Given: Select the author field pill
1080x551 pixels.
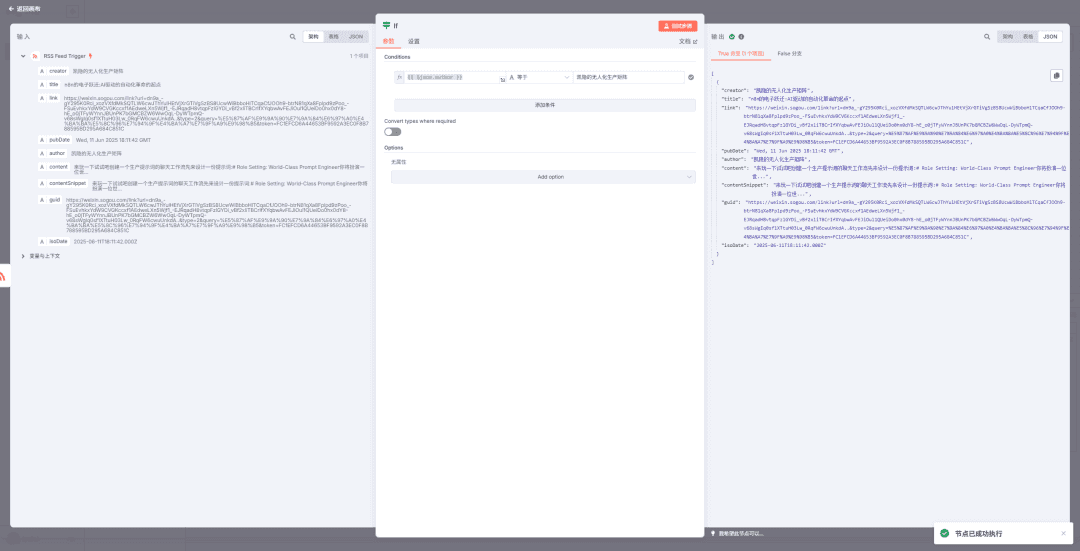Looking at the screenshot, I should point(52,152).
